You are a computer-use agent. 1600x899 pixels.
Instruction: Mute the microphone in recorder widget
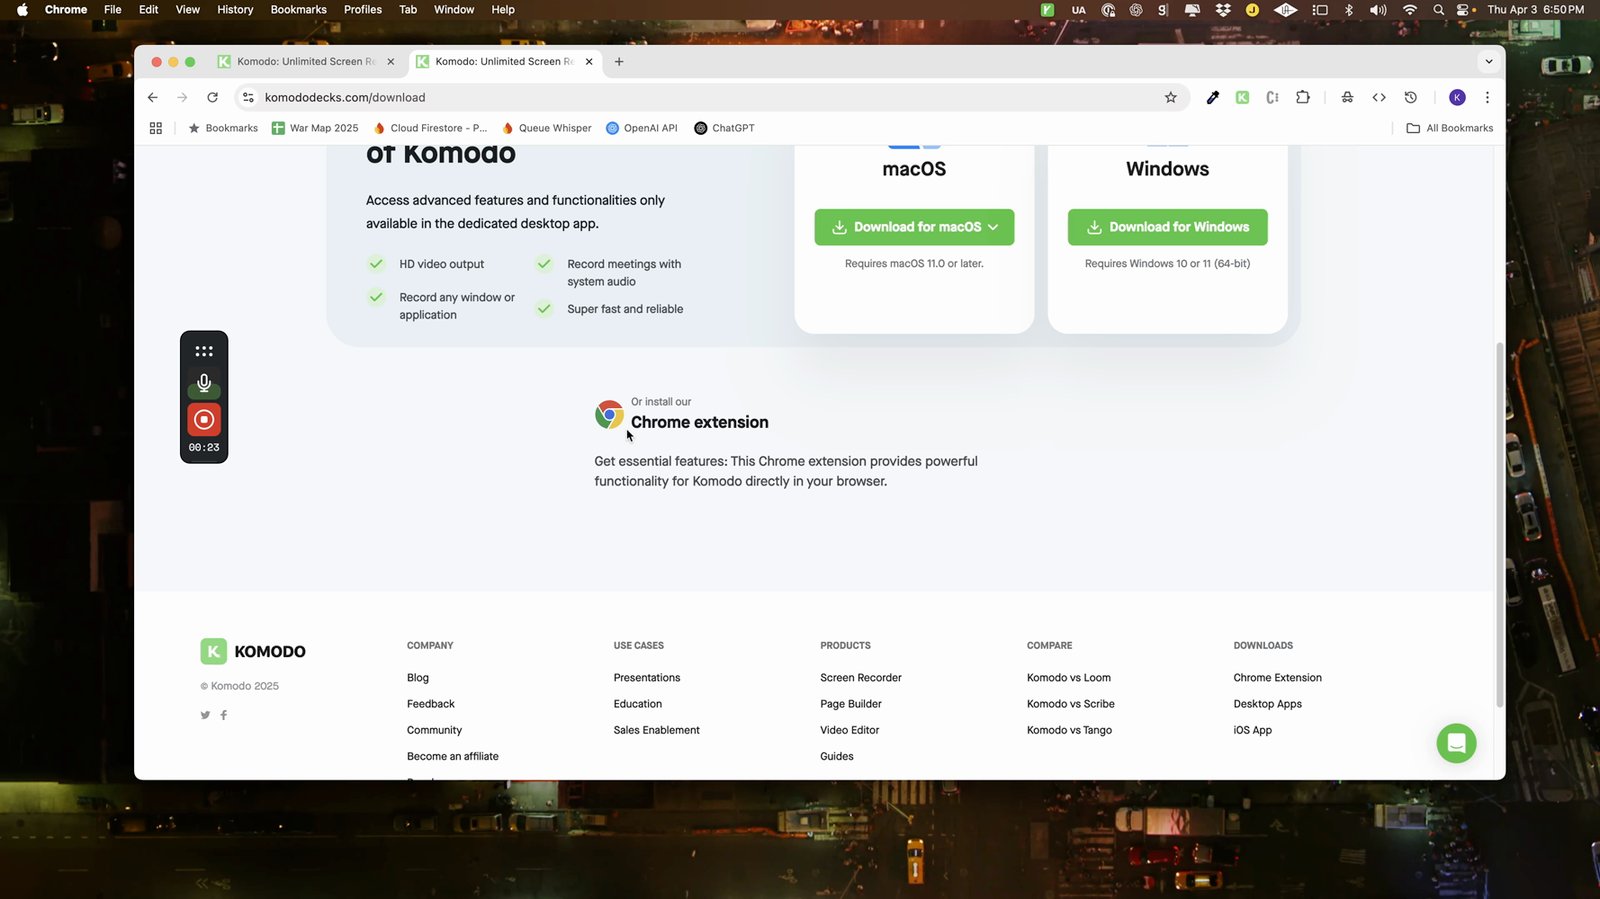click(x=204, y=383)
